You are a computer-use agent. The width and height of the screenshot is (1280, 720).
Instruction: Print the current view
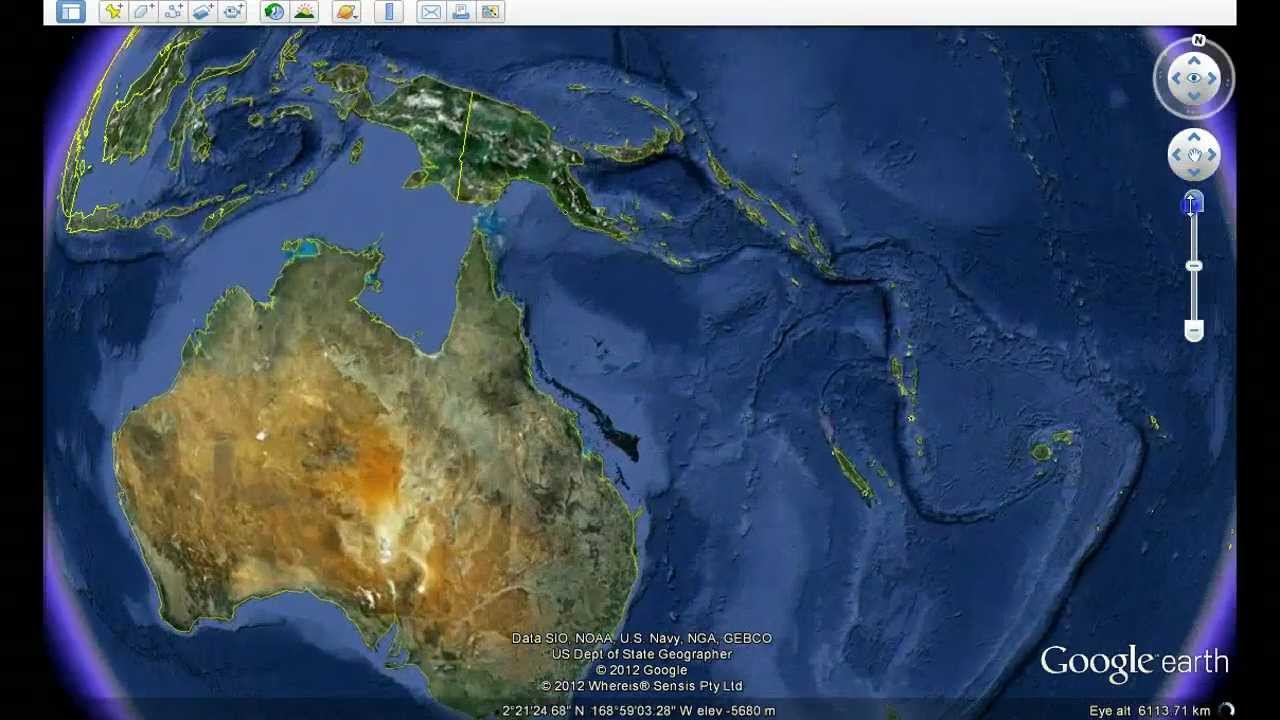coord(461,12)
